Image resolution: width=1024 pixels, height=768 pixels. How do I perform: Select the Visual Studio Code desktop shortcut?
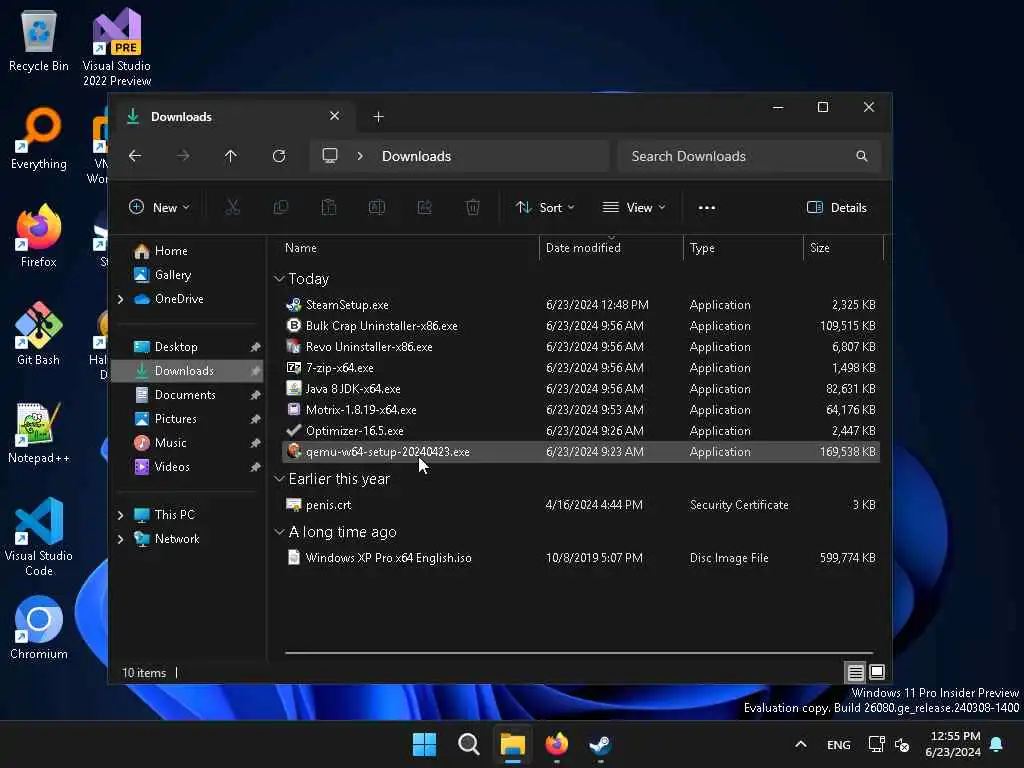[x=39, y=537]
